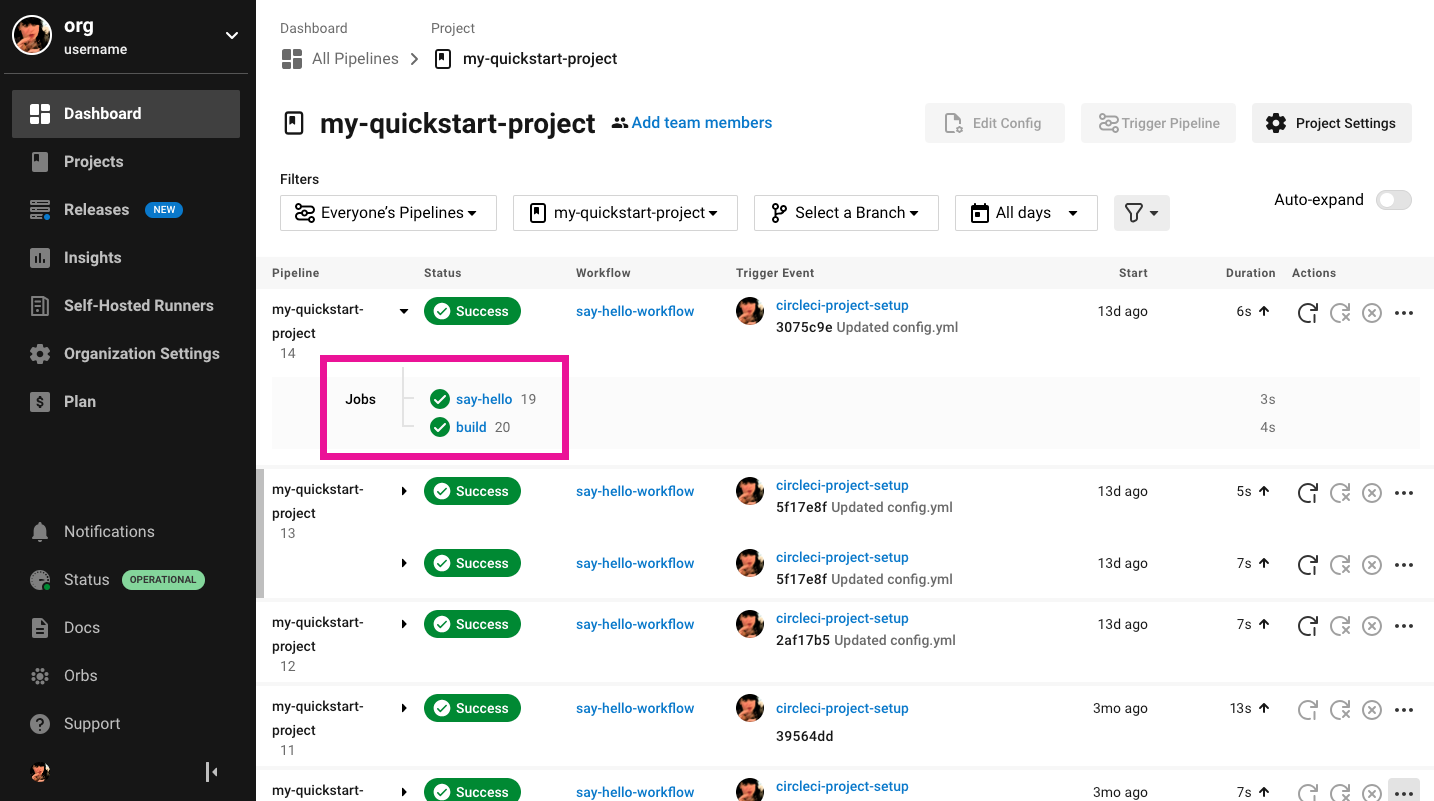Image resolution: width=1434 pixels, height=801 pixels.
Task: Open Project Settings
Action: pyautogui.click(x=1332, y=123)
